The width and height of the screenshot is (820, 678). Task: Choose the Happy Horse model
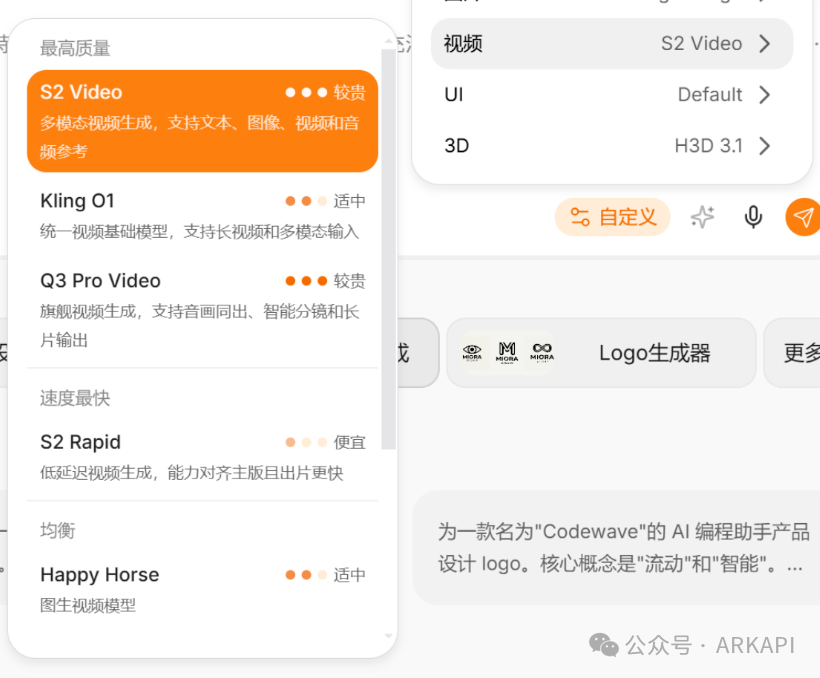202,589
